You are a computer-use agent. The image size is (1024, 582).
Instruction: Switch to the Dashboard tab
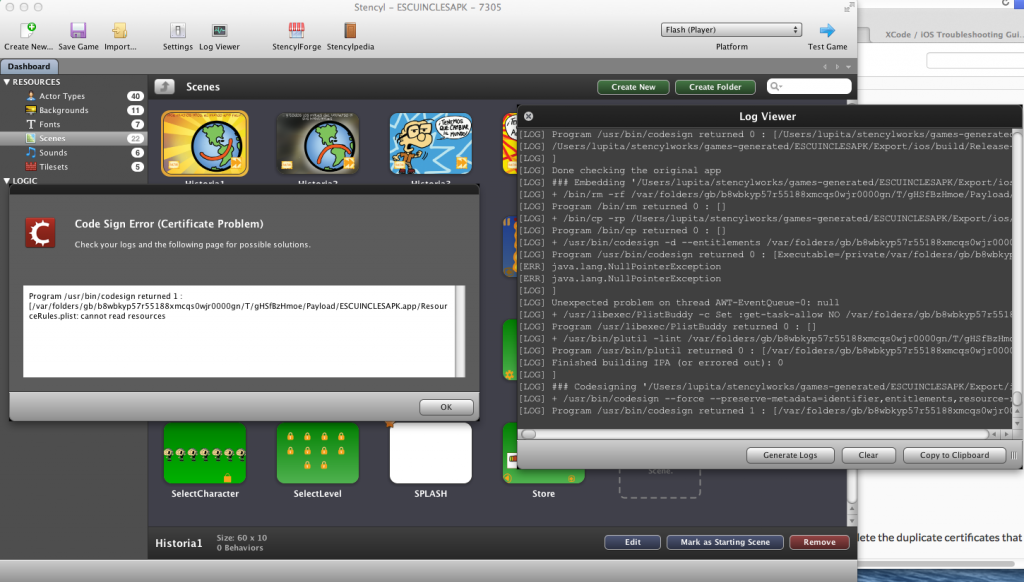click(29, 66)
